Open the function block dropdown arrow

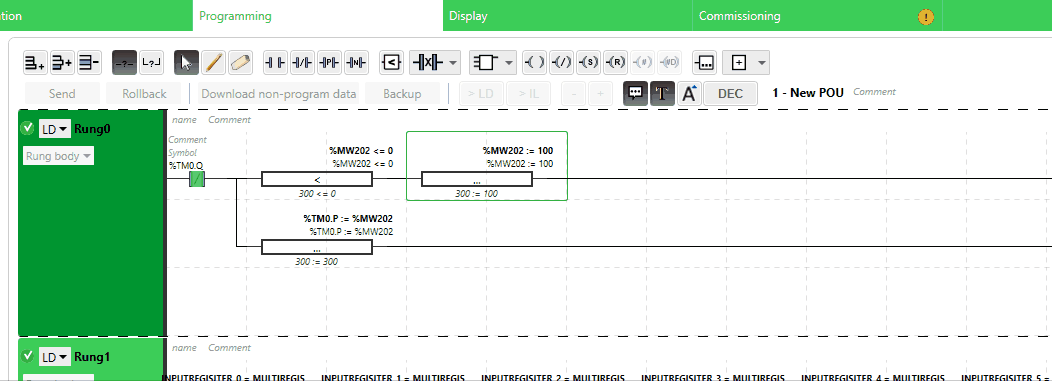click(509, 62)
